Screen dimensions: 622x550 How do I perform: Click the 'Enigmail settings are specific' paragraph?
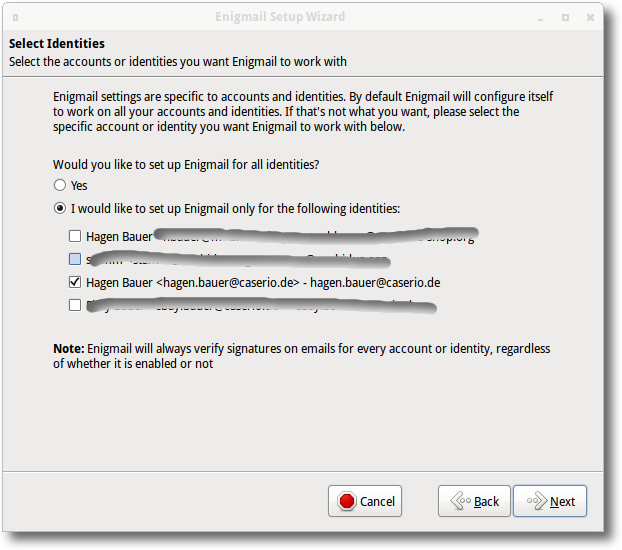tap(303, 112)
